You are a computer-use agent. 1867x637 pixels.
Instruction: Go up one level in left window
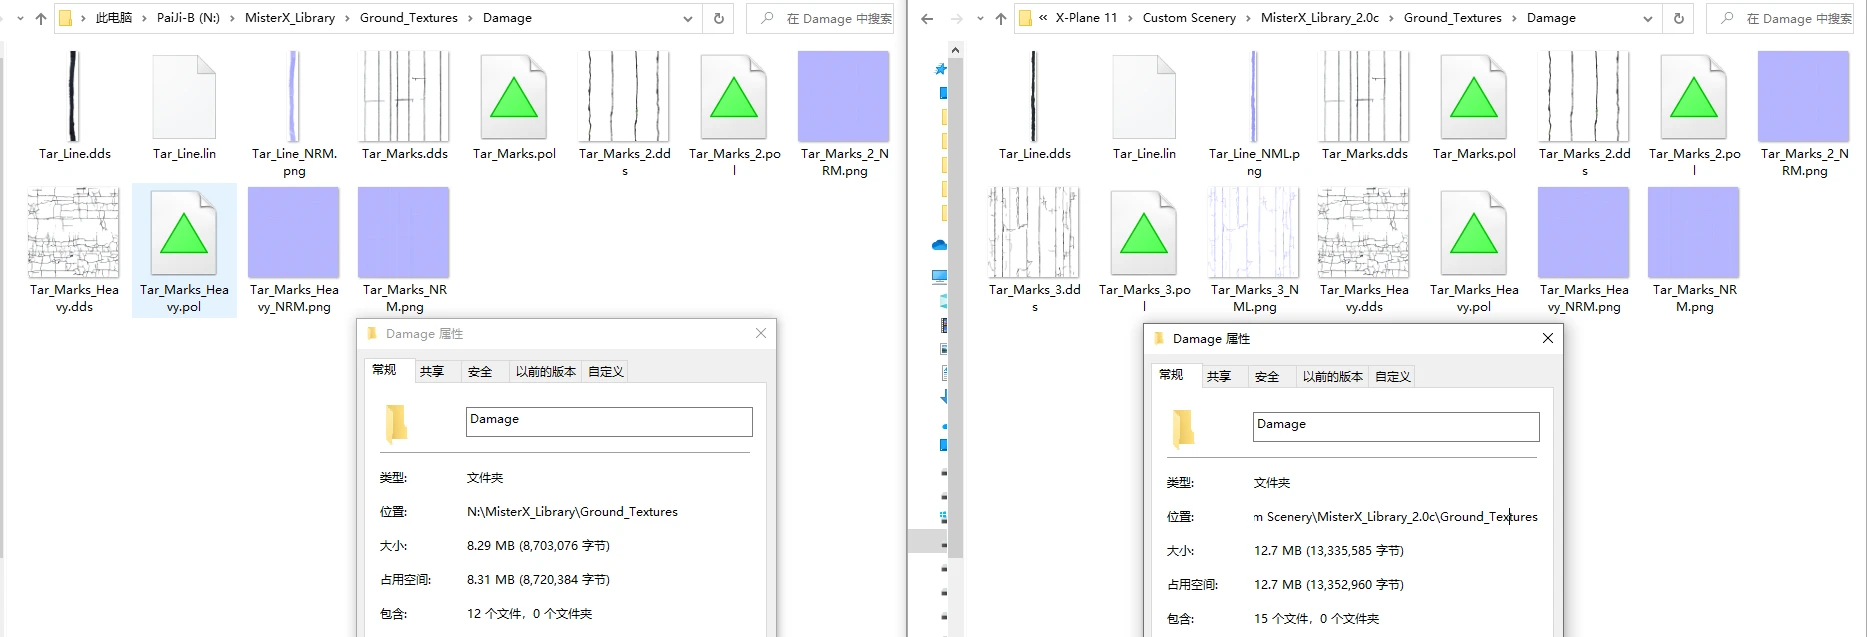(x=41, y=18)
